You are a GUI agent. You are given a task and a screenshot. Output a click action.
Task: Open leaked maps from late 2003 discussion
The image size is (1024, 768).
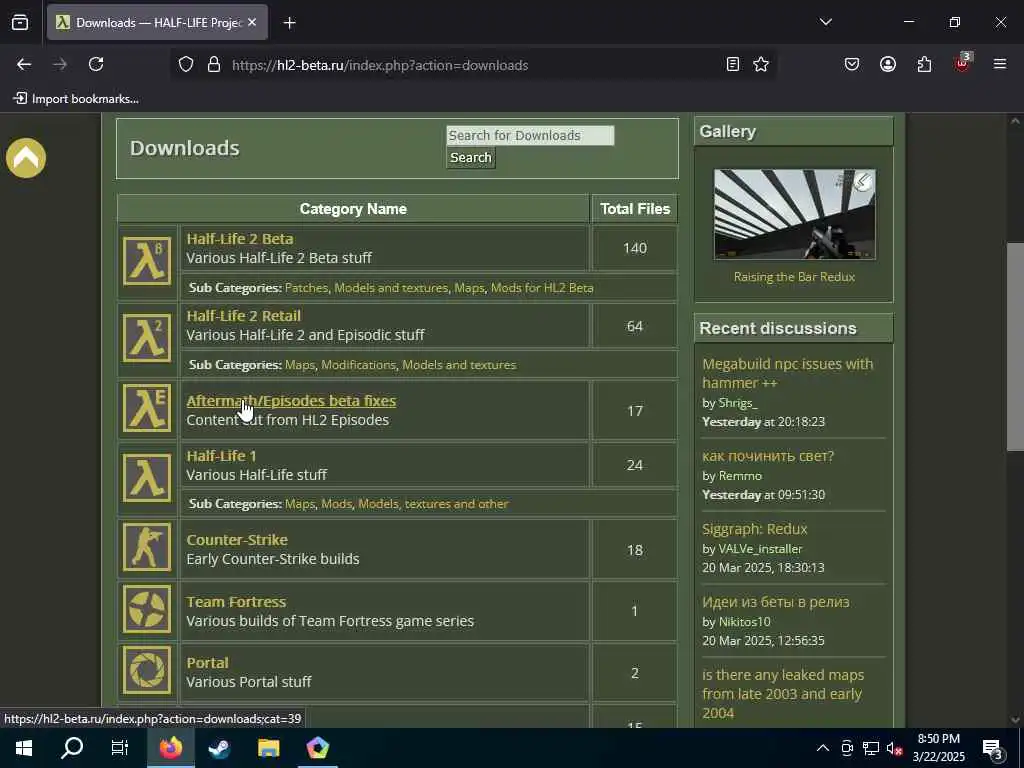[783, 694]
